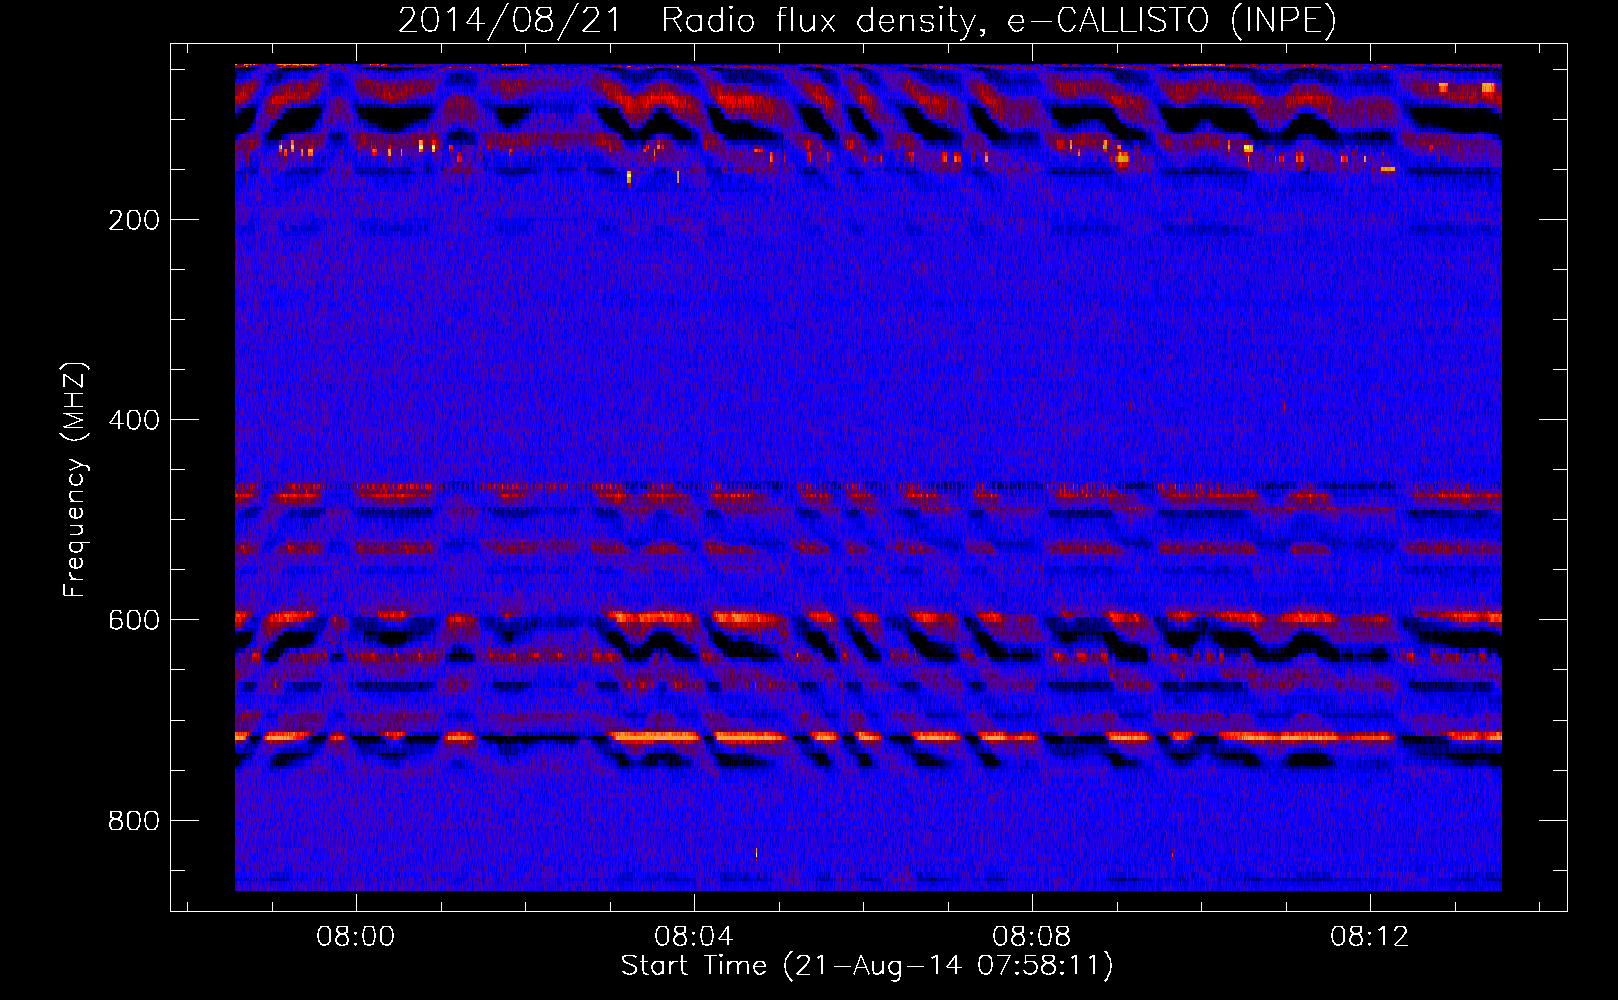The width and height of the screenshot is (1618, 1000).
Task: Click the 'Frequency (MHZ)' axis label
Action: click(x=75, y=479)
